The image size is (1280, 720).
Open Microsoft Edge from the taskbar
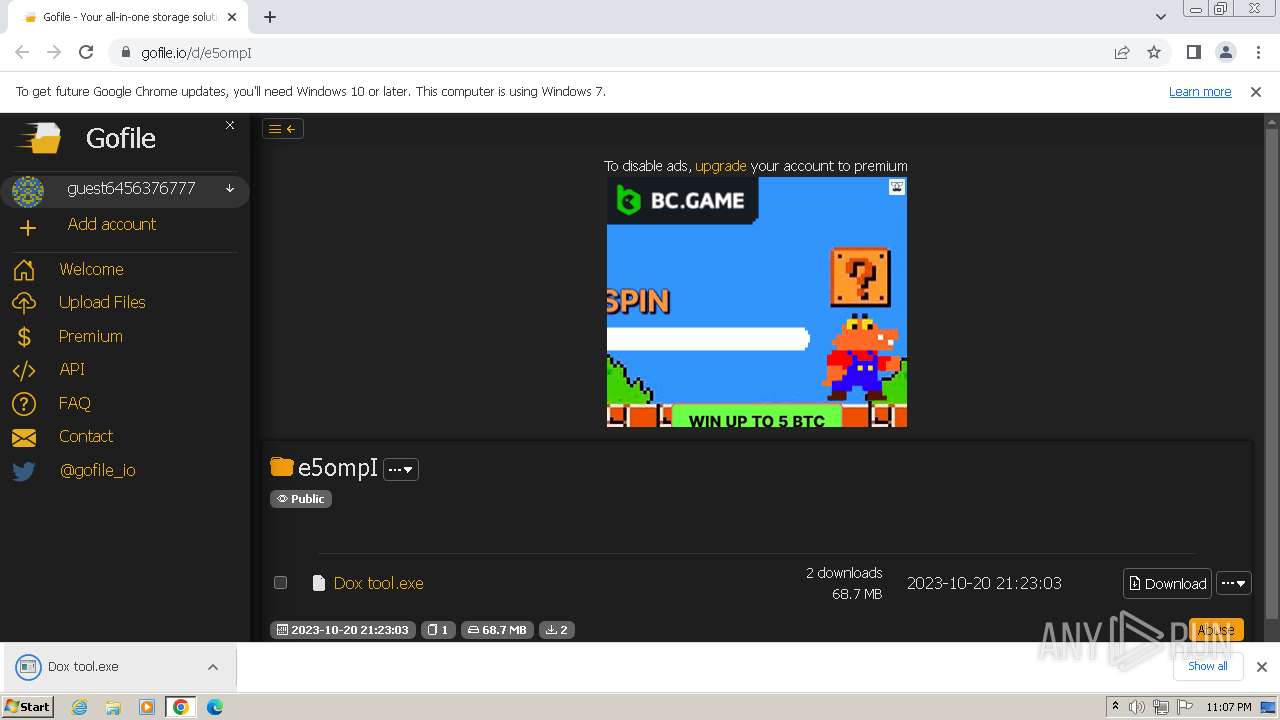point(215,707)
